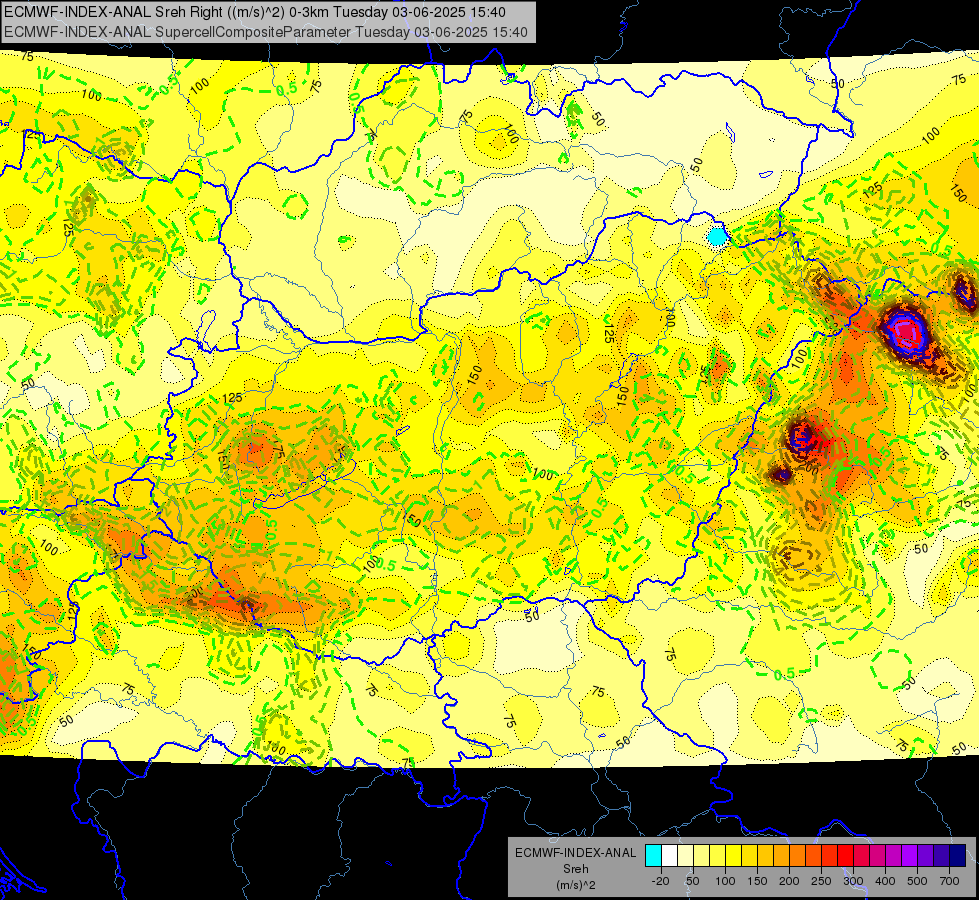Click the 500 value on the legend scale
The image size is (979, 900).
pyautogui.click(x=917, y=881)
